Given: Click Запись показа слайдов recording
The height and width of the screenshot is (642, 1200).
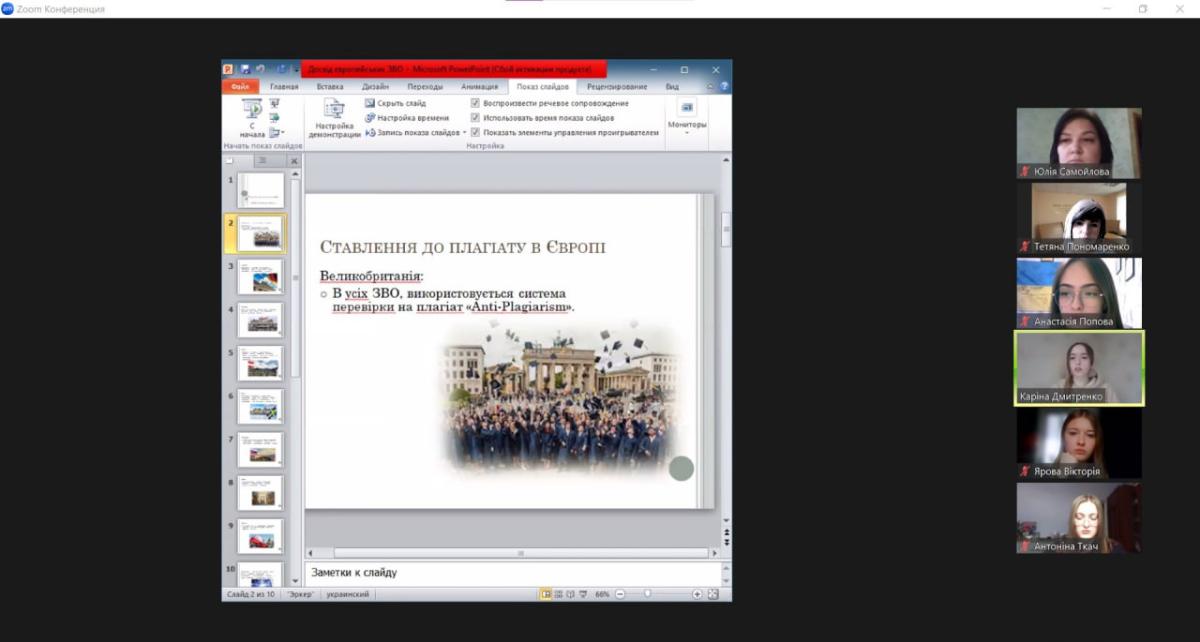Looking at the screenshot, I should coord(412,132).
